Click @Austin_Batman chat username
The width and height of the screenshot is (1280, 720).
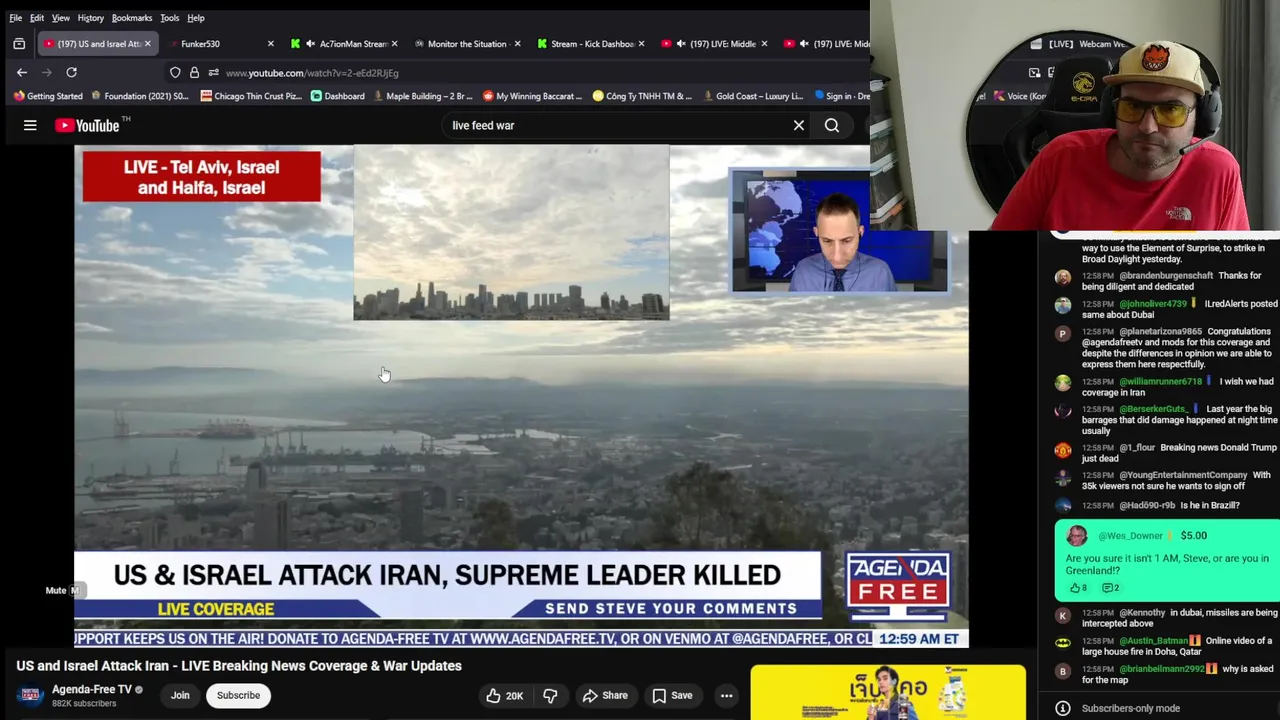point(1153,641)
